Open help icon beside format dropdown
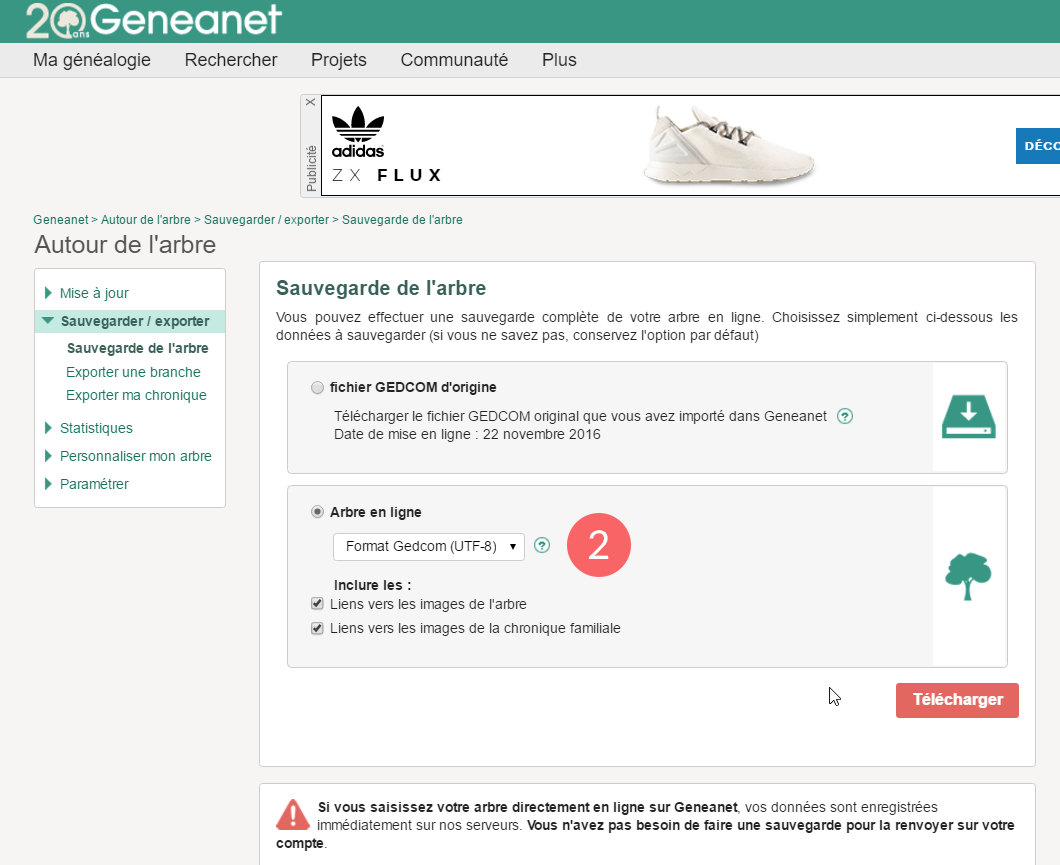 (x=542, y=545)
